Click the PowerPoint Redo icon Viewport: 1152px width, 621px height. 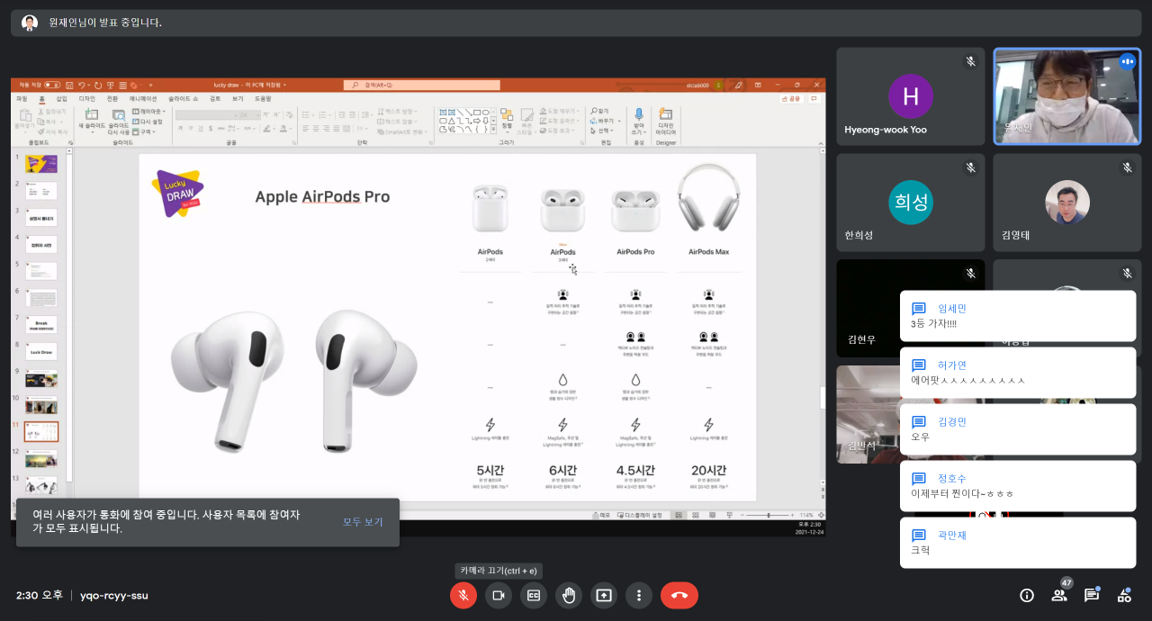97,85
